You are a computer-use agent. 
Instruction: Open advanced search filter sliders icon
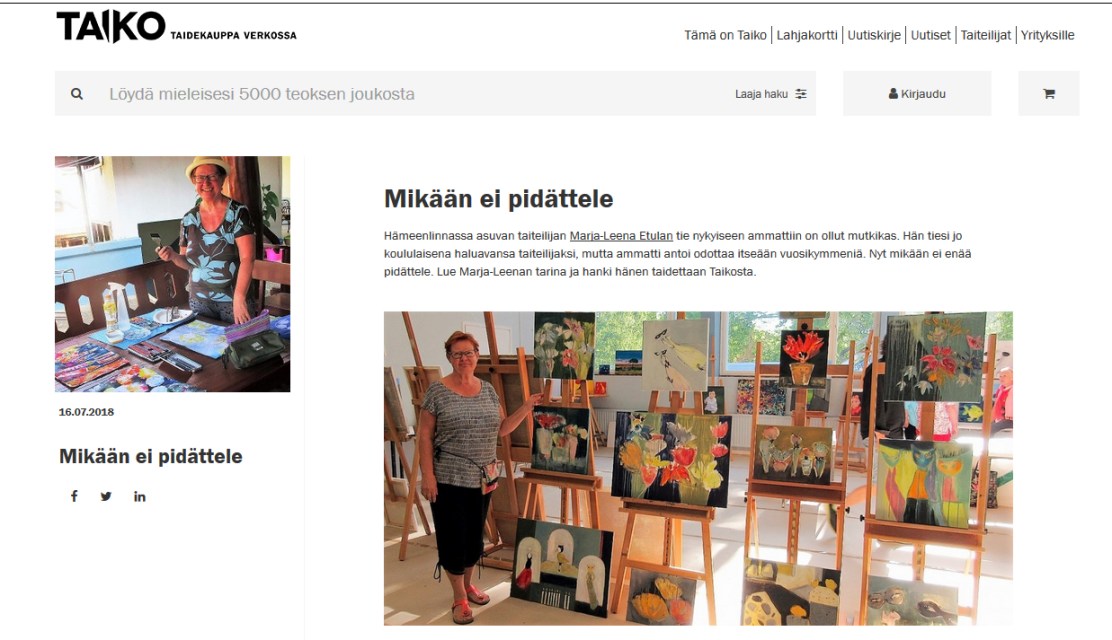(801, 94)
